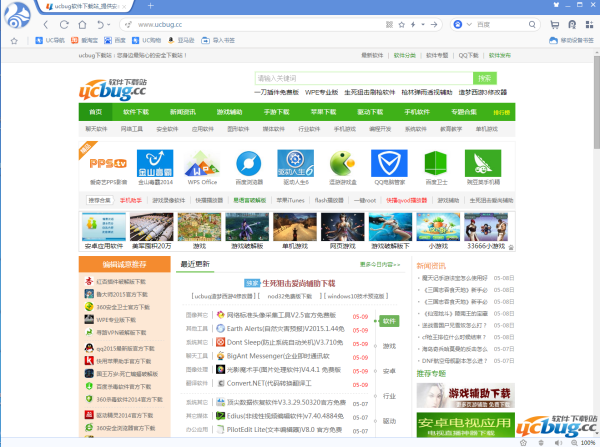Click the go forward arrow in address bar
The image size is (600, 447).
point(434,24)
